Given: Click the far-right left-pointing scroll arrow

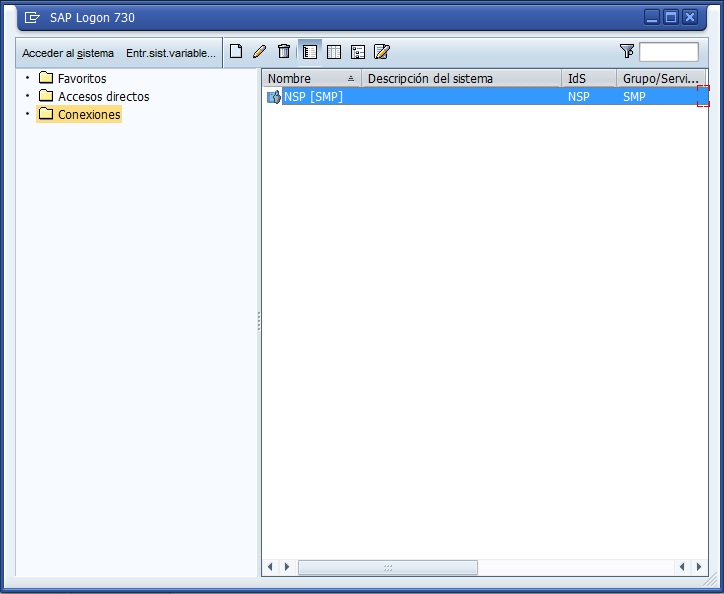Looking at the screenshot, I should tap(682, 567).
